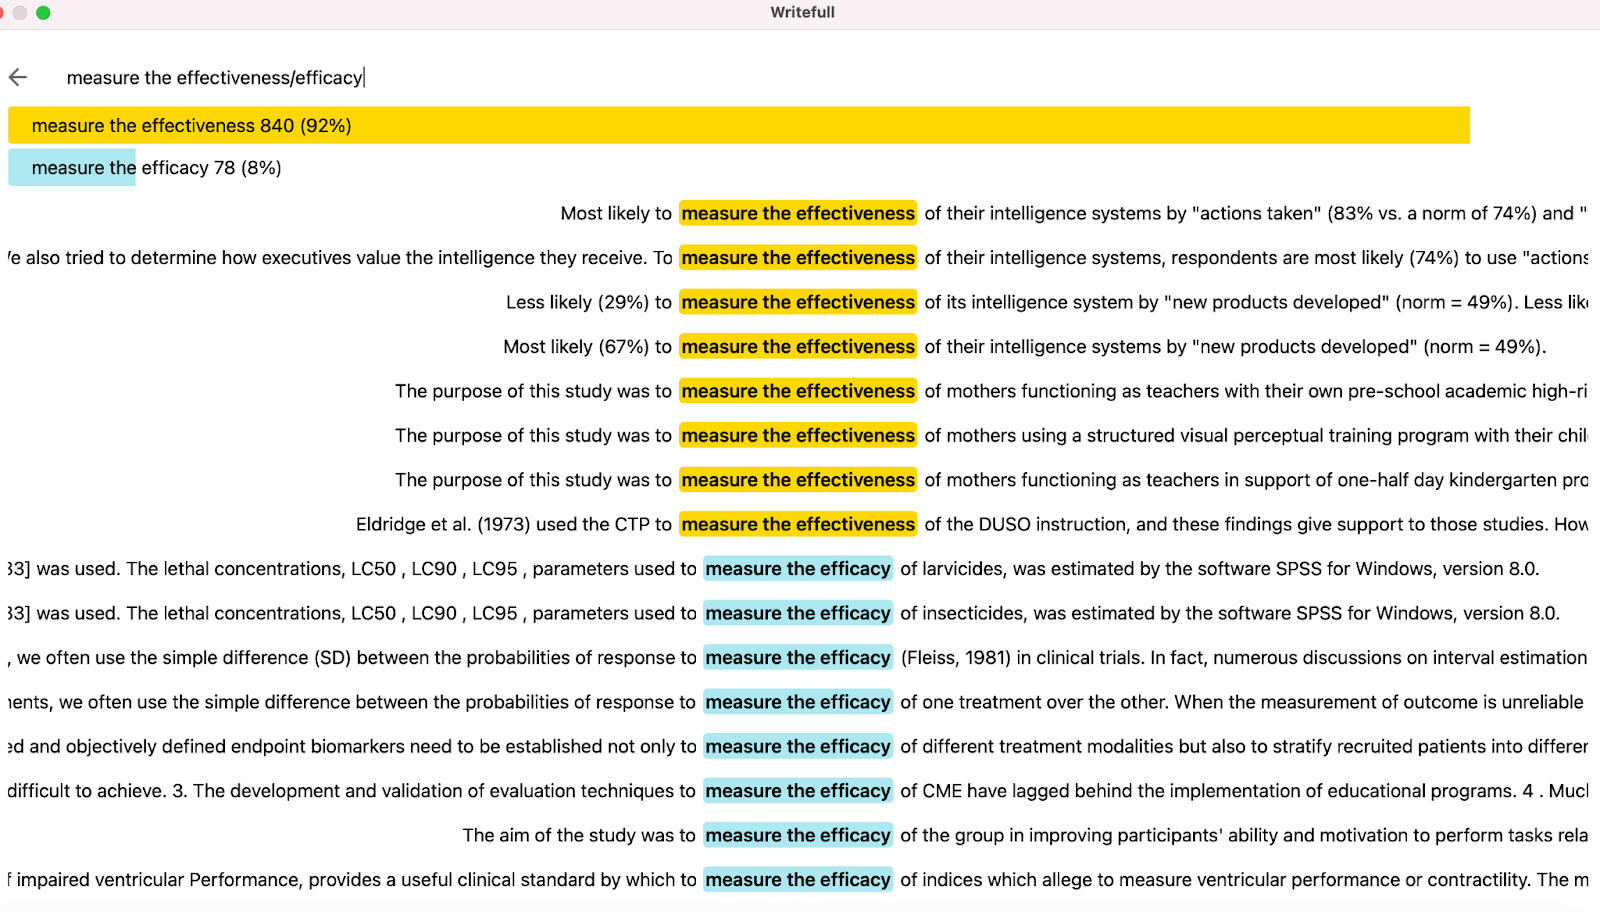Select the 'different treatment modalities' result row
The height and width of the screenshot is (912, 1600).
[798, 747]
